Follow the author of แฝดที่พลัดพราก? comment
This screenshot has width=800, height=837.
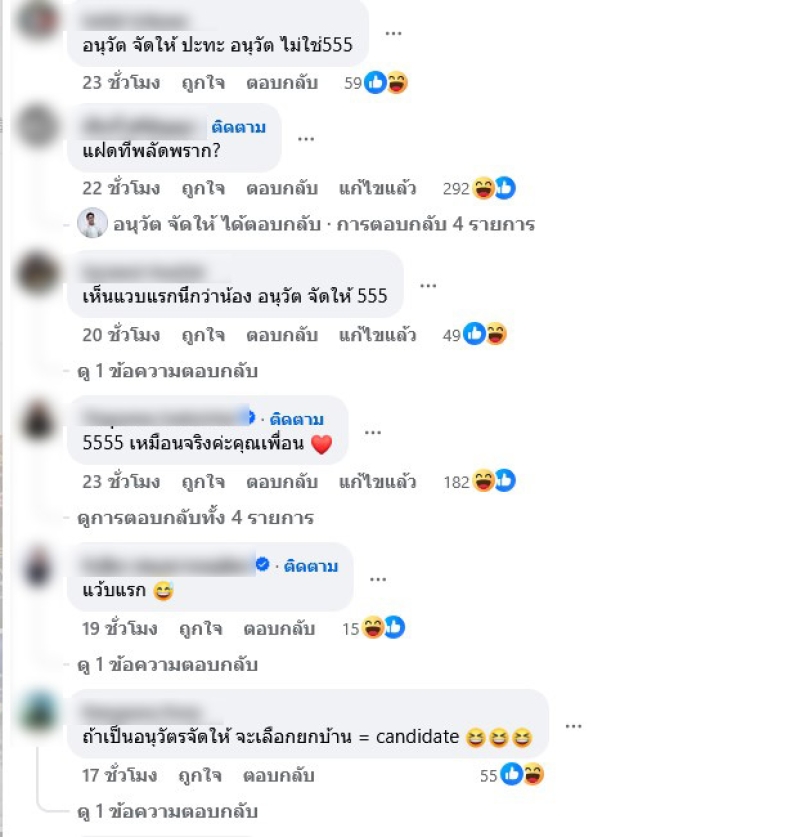[239, 127]
